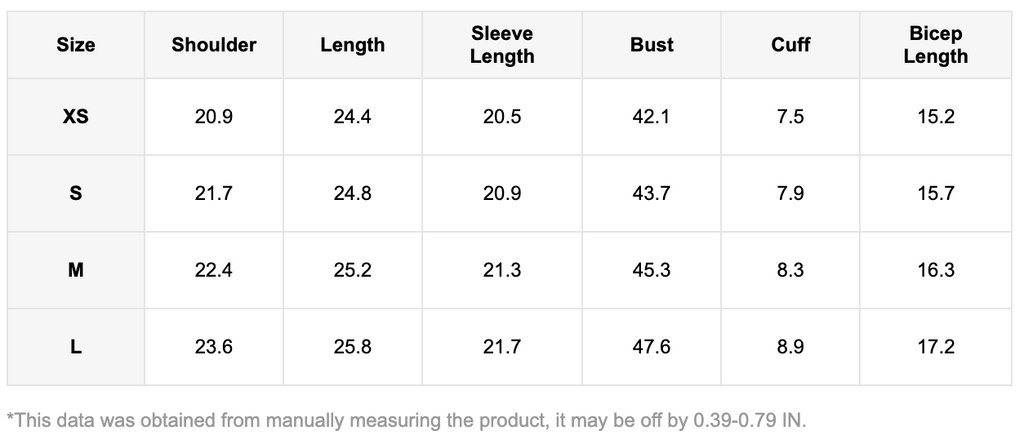Select the Bust column header
Screen dimensions: 1024x444
tap(652, 45)
